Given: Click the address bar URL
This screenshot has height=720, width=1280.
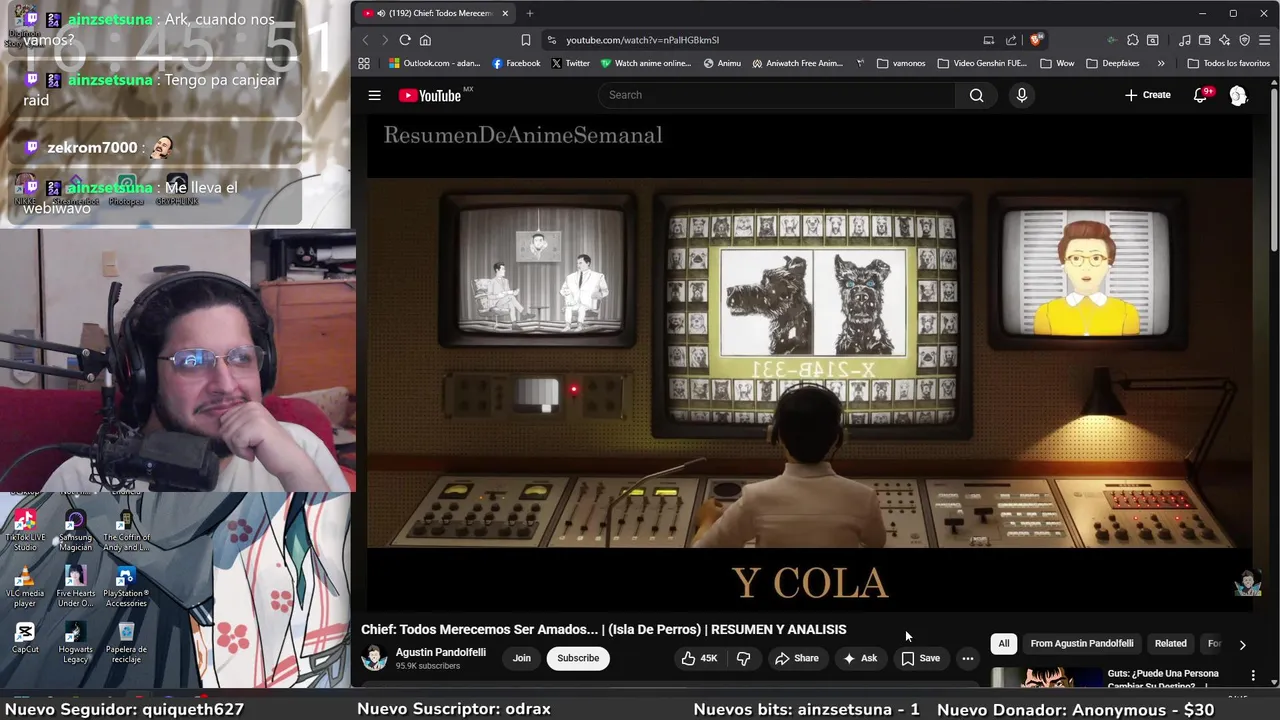Looking at the screenshot, I should point(642,40).
